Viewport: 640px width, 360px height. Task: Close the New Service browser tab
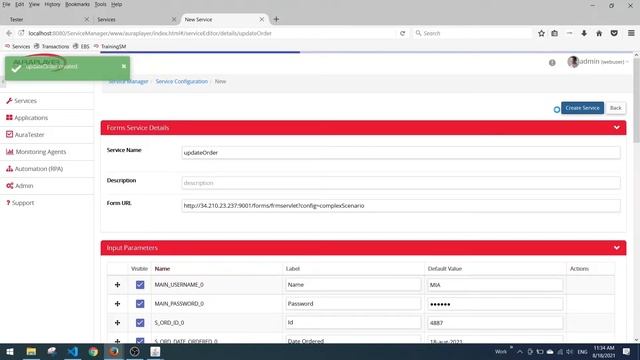coord(262,19)
